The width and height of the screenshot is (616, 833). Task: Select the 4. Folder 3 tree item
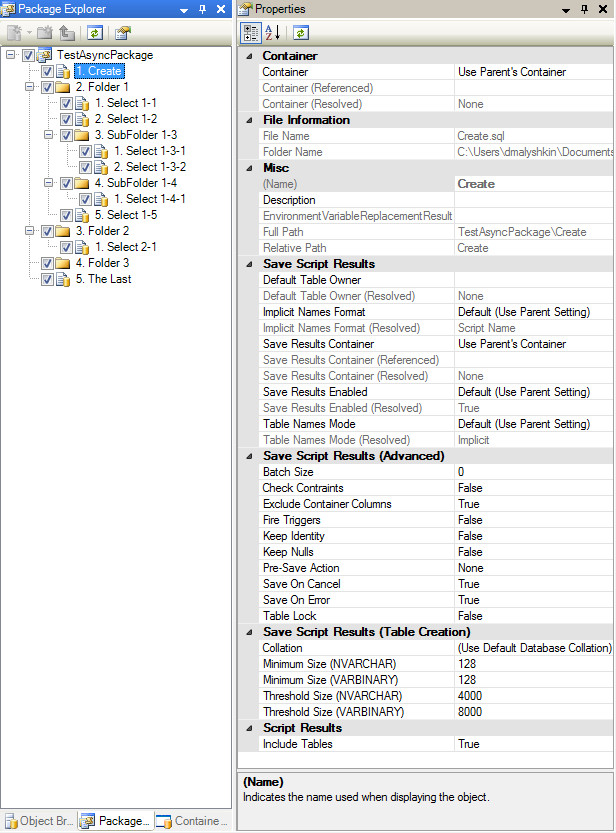tap(102, 263)
